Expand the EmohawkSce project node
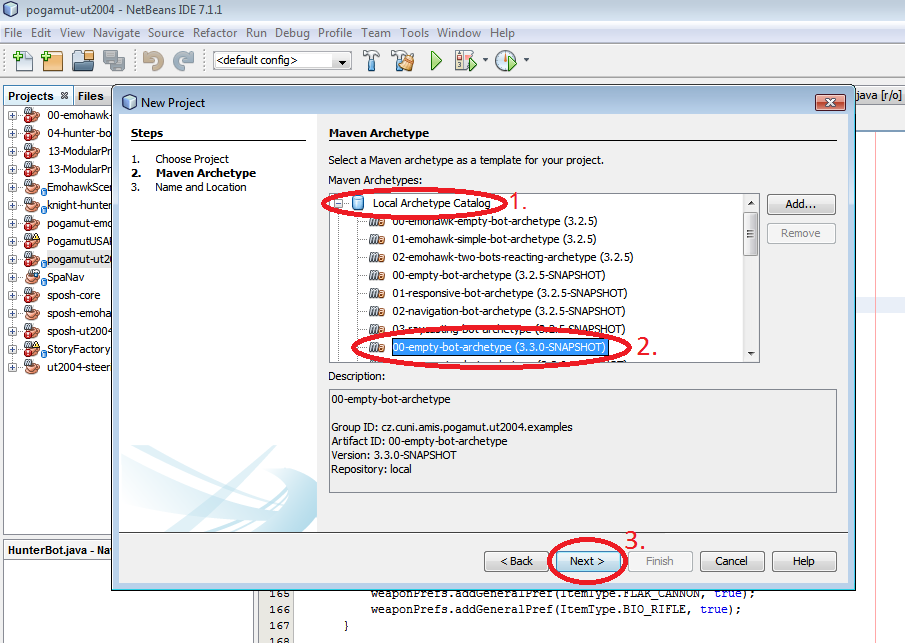Viewport: 905px width, 643px height. pos(12,187)
